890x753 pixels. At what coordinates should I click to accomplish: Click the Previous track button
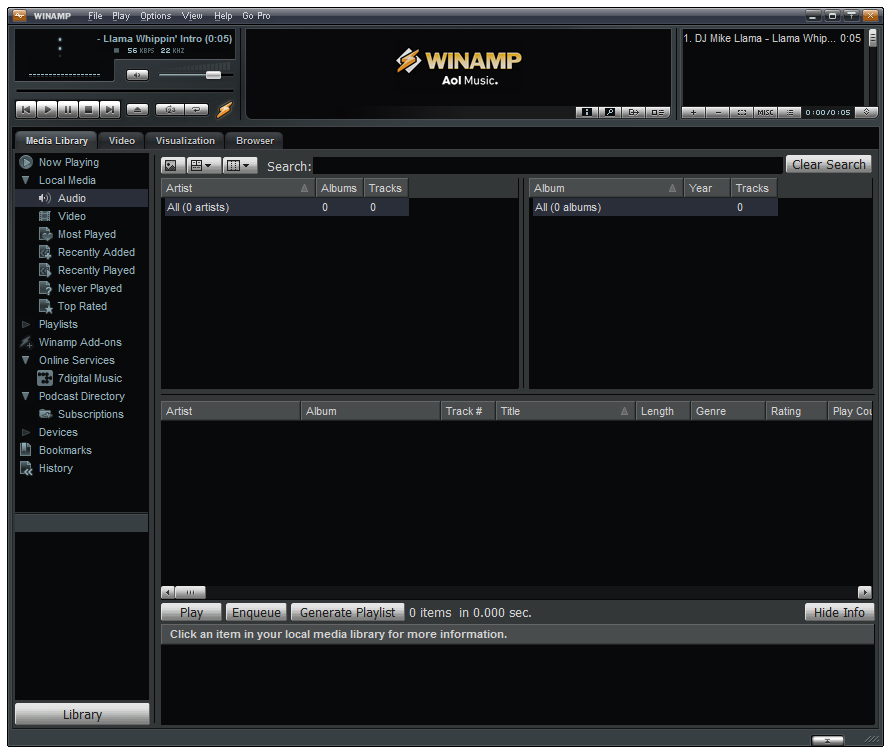(26, 110)
